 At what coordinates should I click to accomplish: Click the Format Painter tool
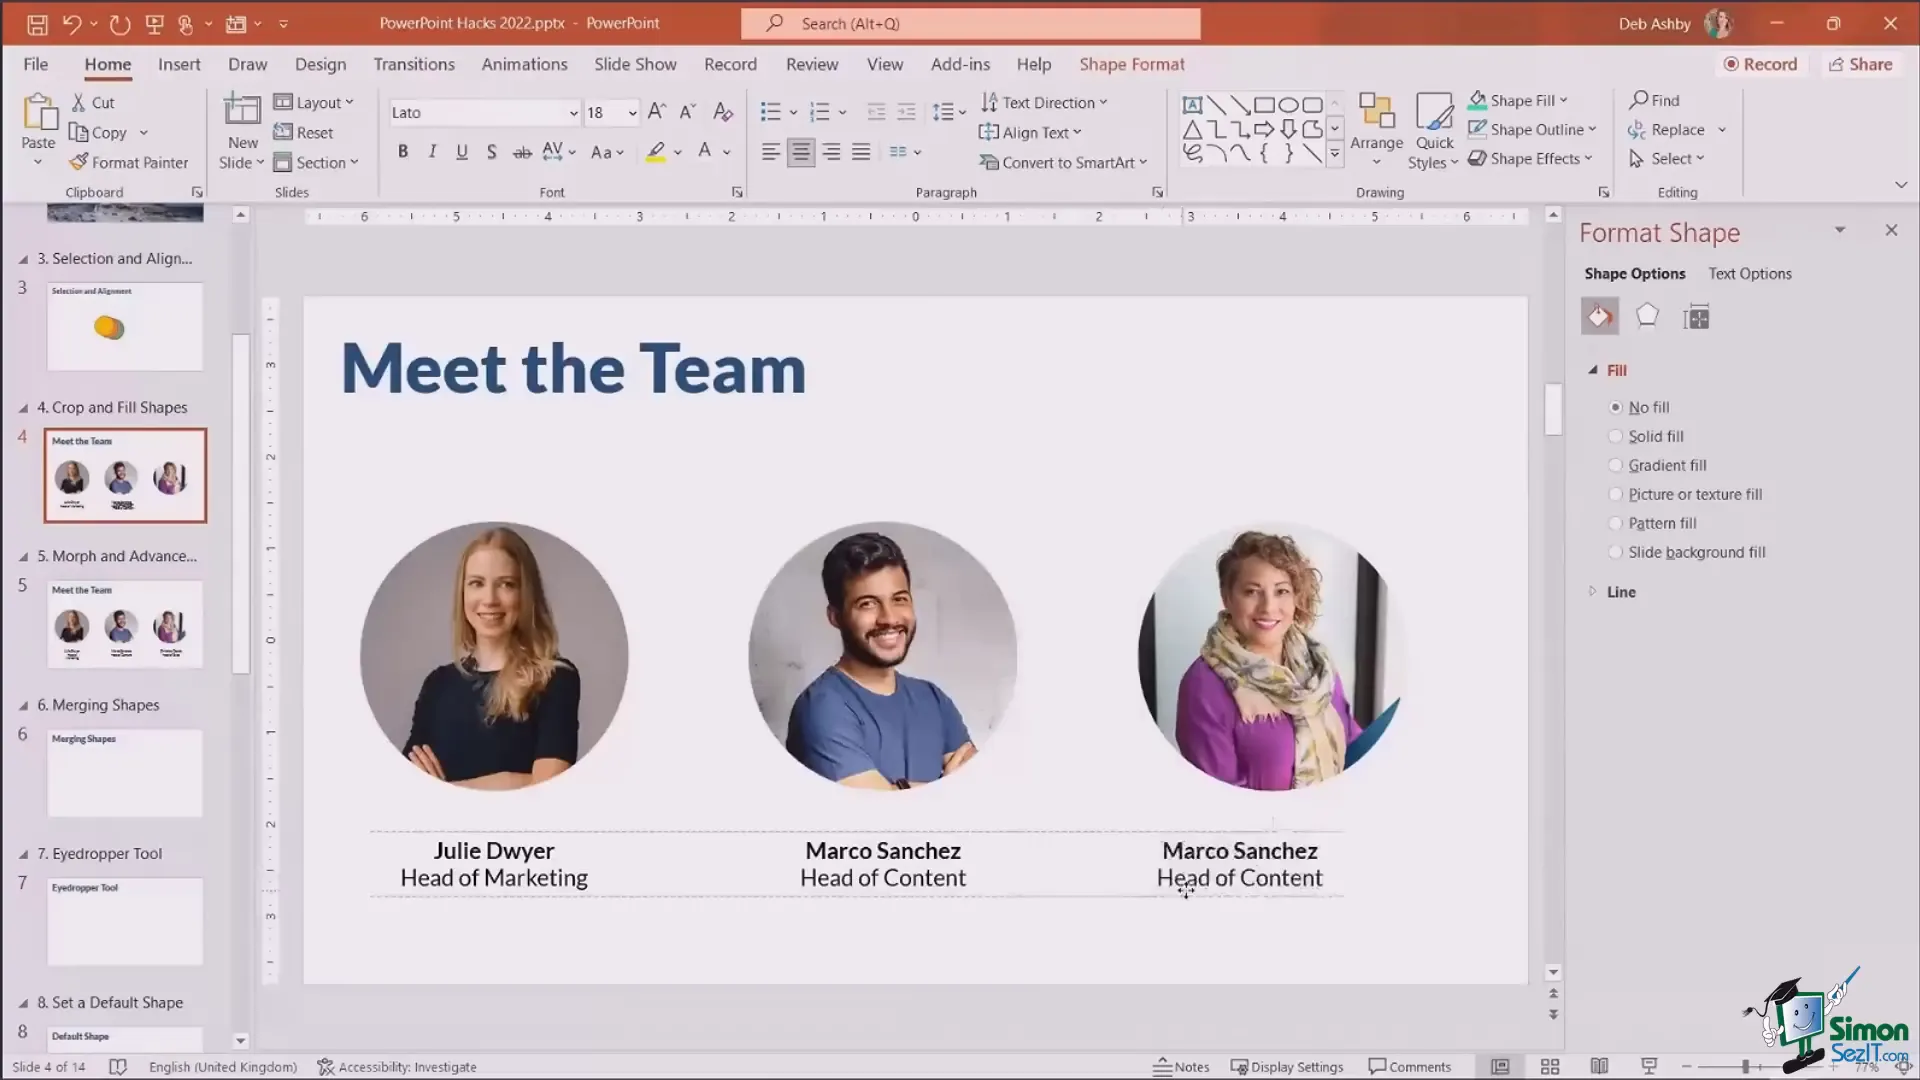[x=128, y=162]
